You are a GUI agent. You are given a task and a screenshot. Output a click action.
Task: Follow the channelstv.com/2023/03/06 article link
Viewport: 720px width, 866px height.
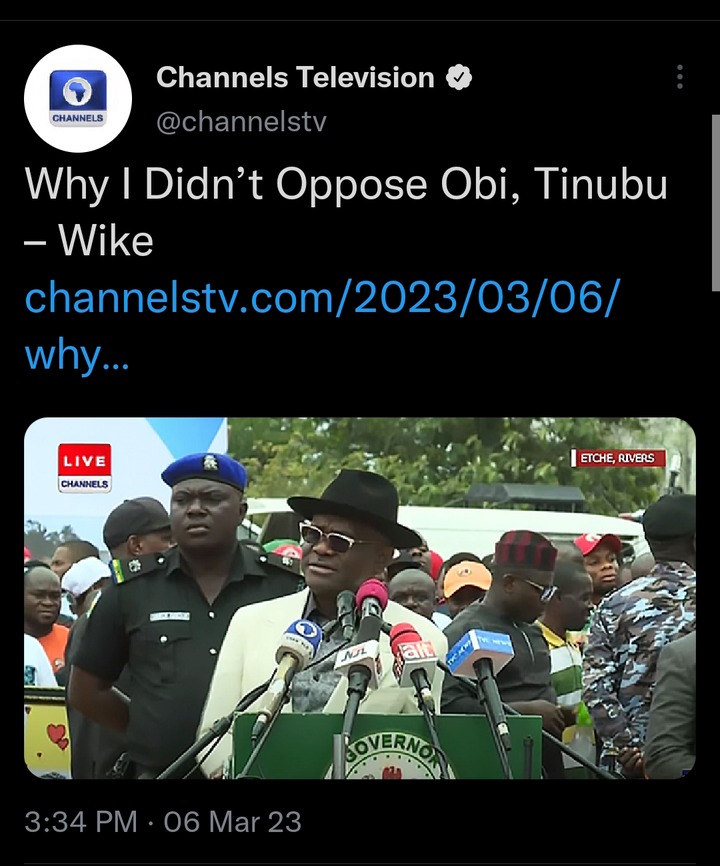pos(323,298)
